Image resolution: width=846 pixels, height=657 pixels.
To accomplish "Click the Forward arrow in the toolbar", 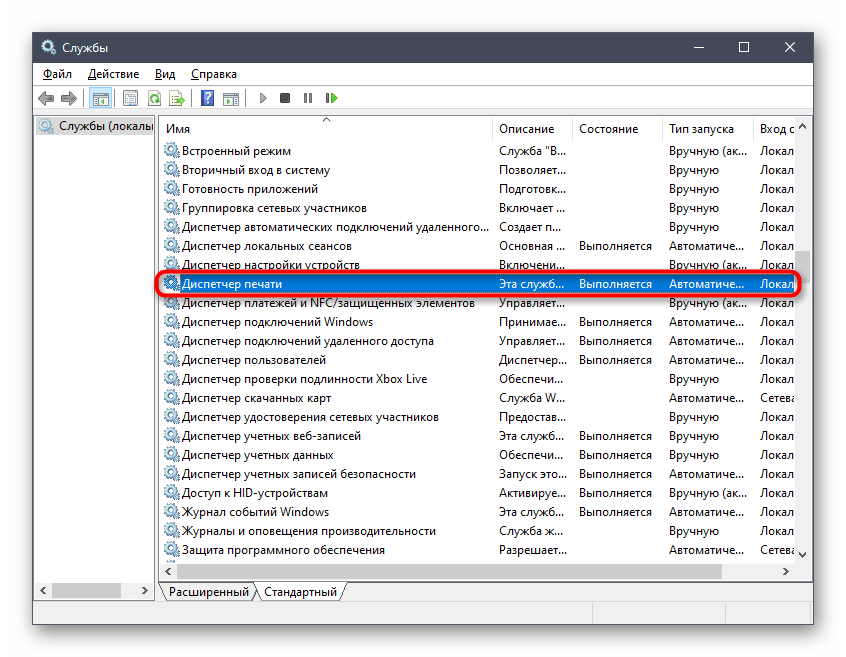I will coord(68,98).
